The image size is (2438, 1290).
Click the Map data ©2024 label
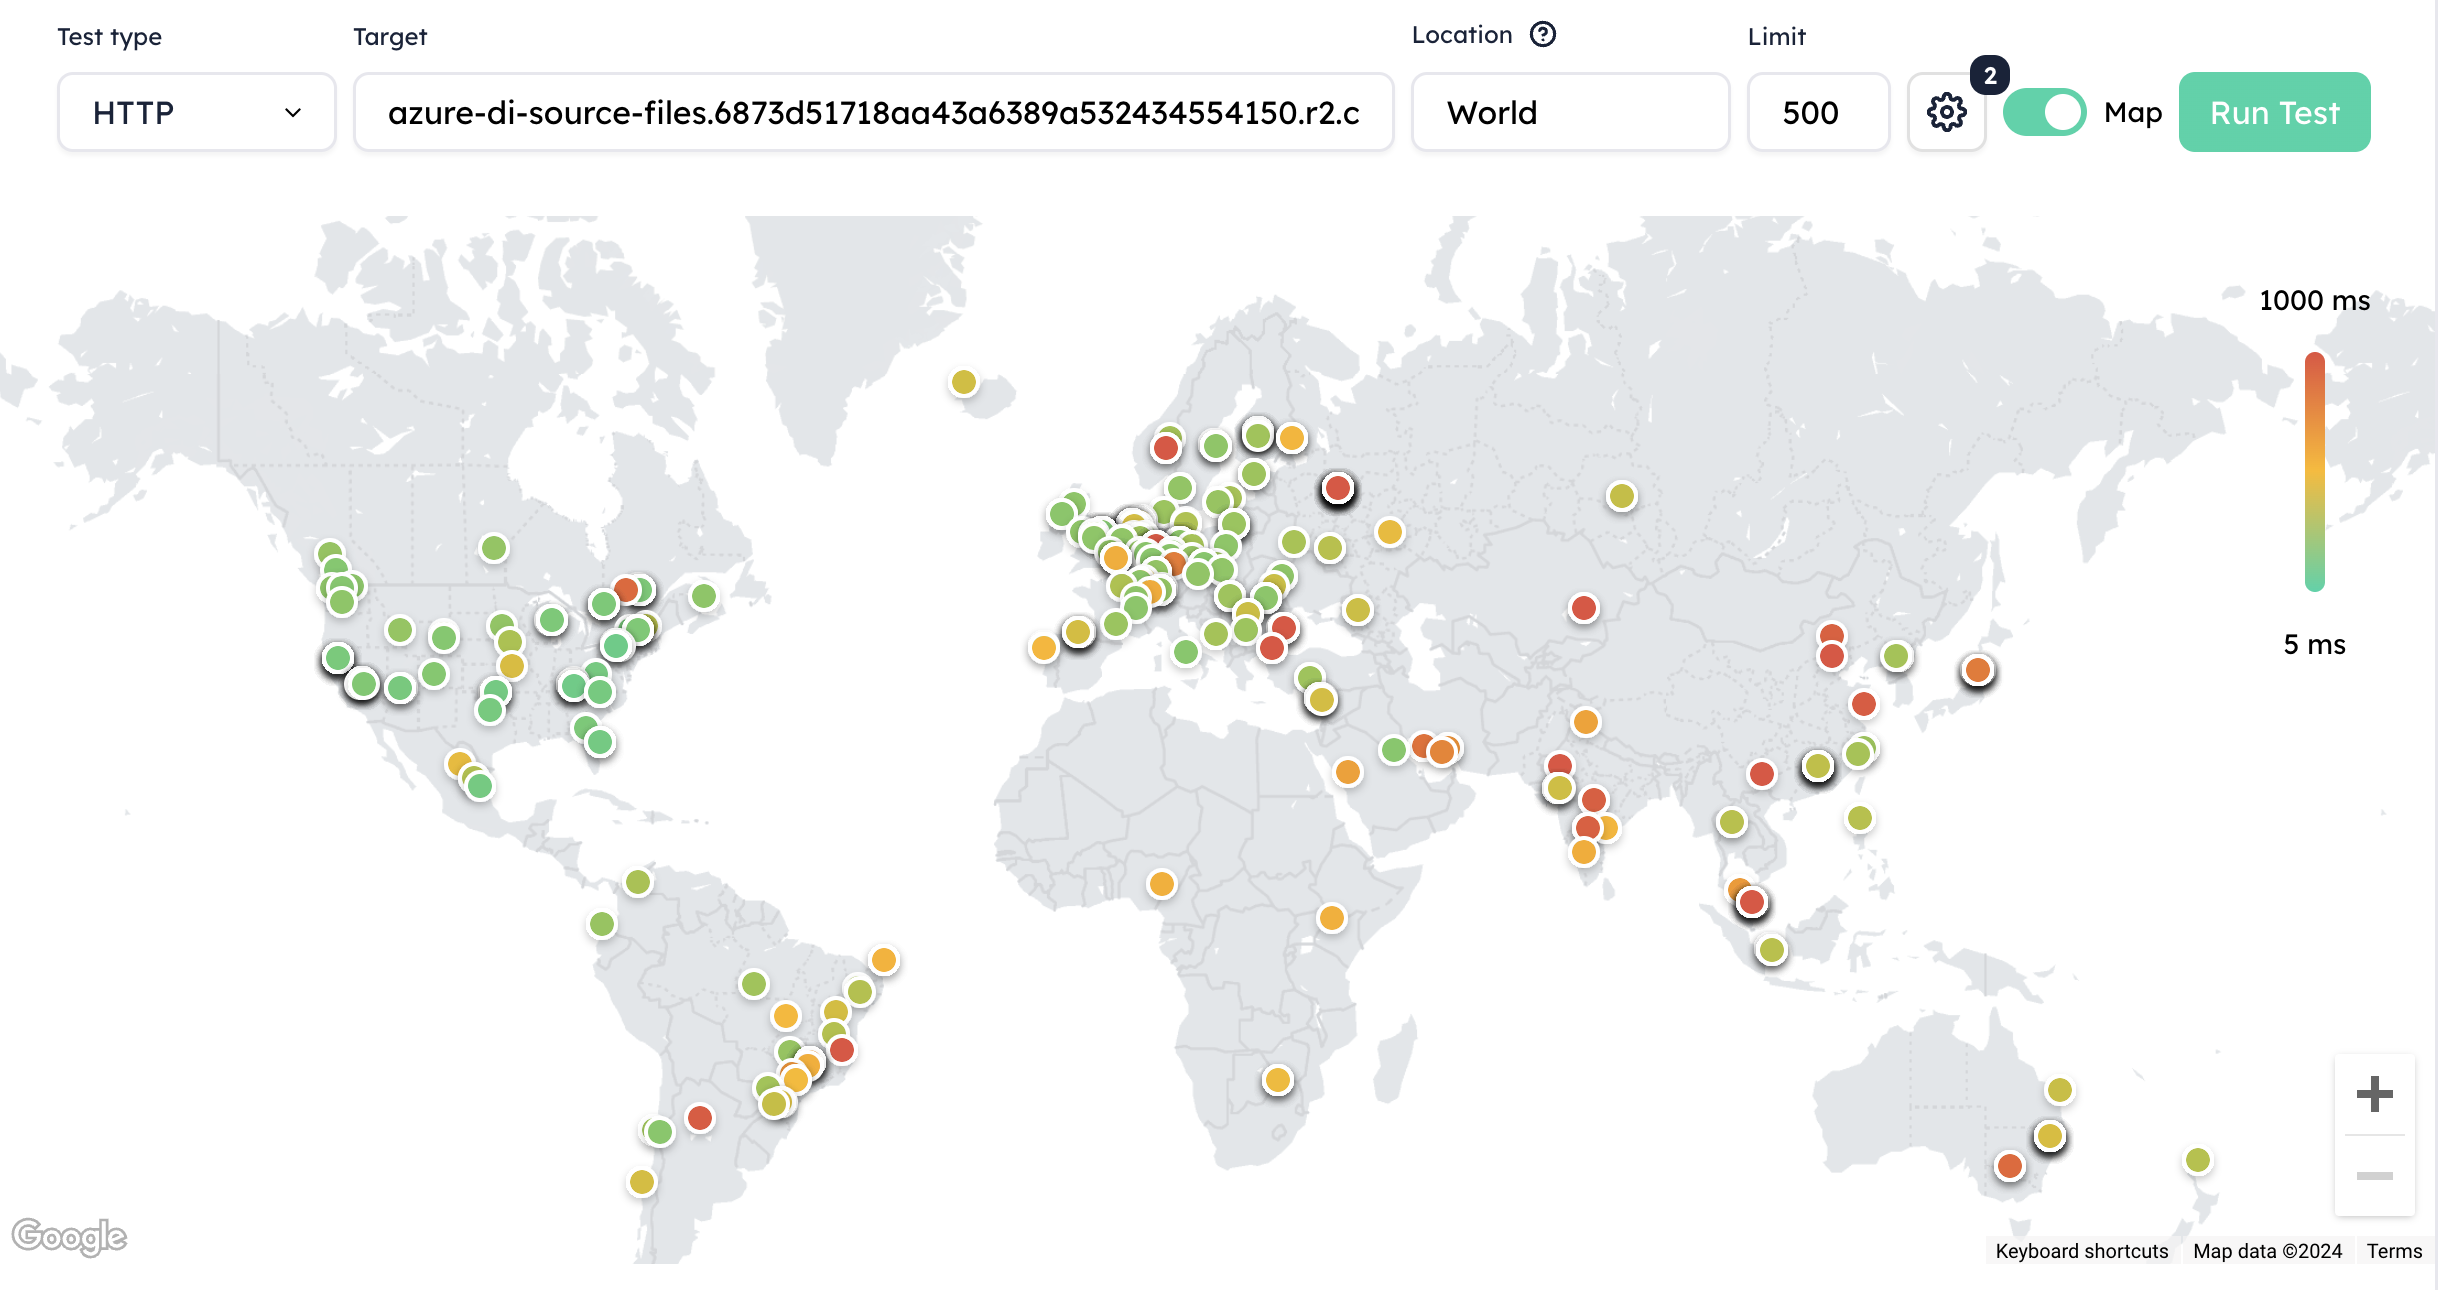click(x=2267, y=1251)
